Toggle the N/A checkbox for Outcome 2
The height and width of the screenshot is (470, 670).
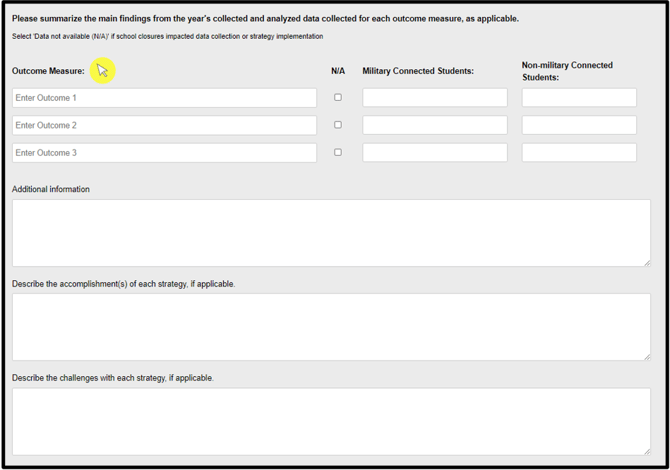338,125
